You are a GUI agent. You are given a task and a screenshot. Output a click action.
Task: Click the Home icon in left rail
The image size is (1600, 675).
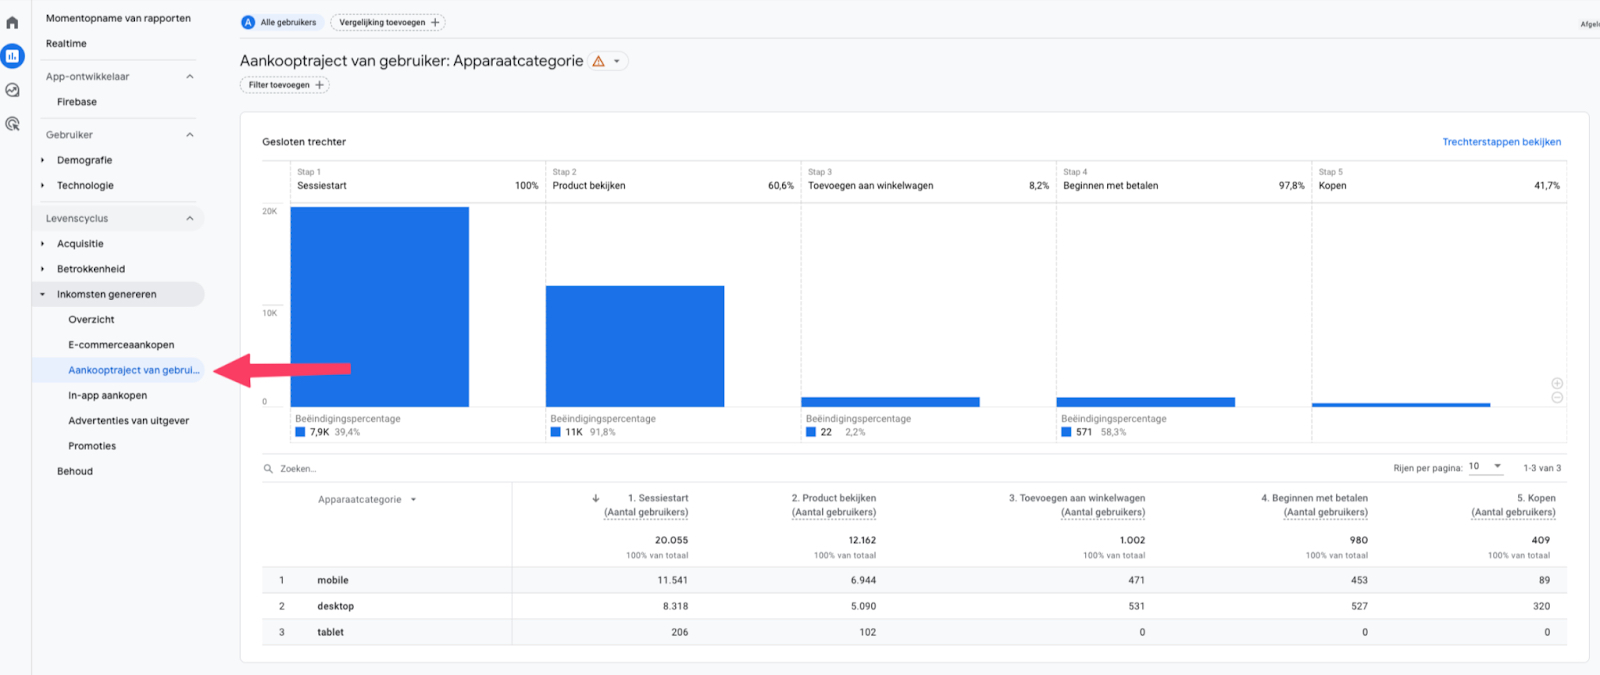point(12,22)
